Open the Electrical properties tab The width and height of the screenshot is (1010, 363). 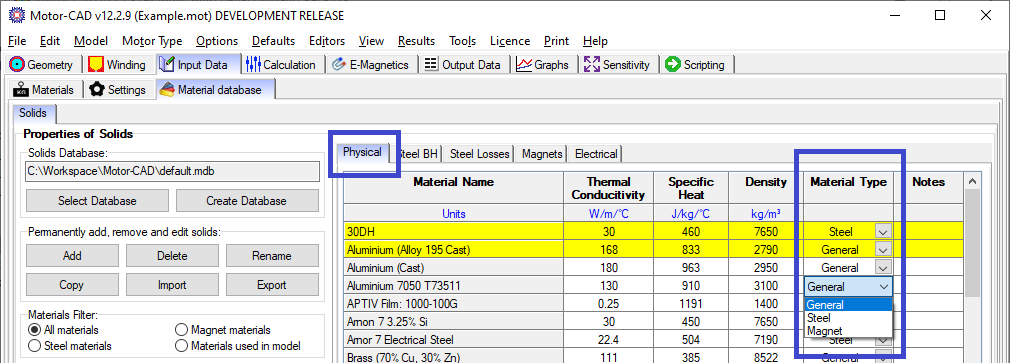point(596,154)
